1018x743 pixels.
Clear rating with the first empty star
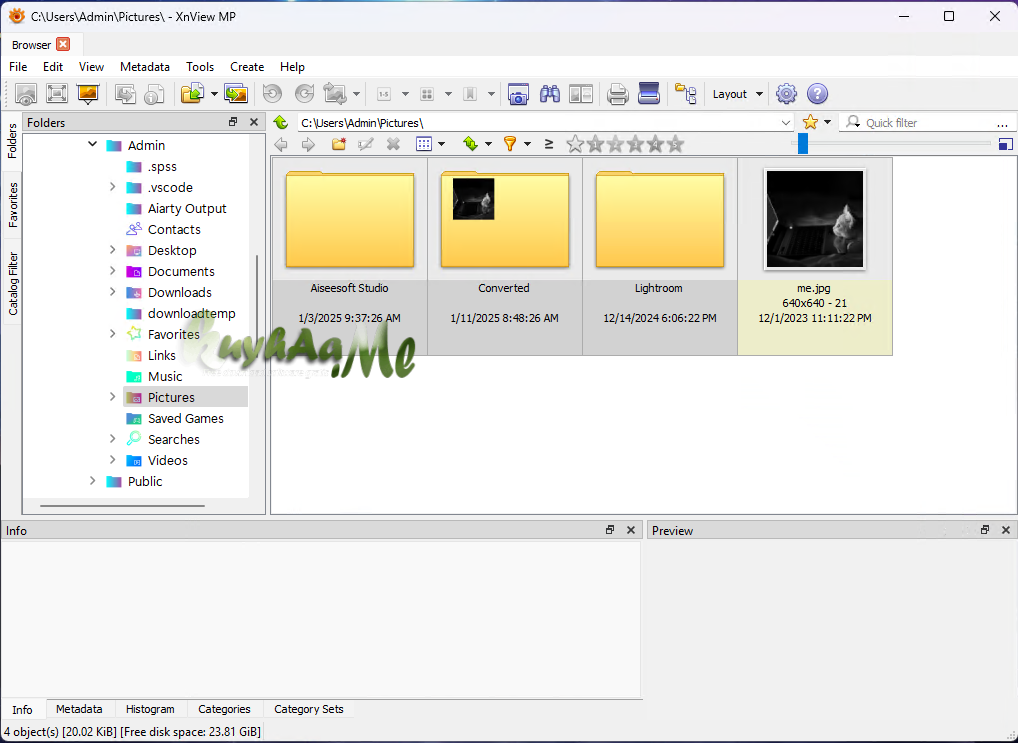575,144
